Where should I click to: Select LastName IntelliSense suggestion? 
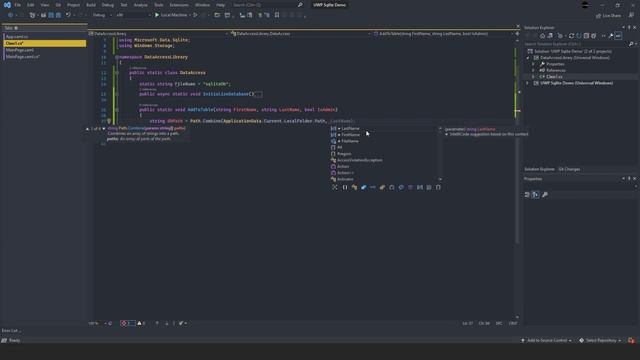tap(384, 129)
